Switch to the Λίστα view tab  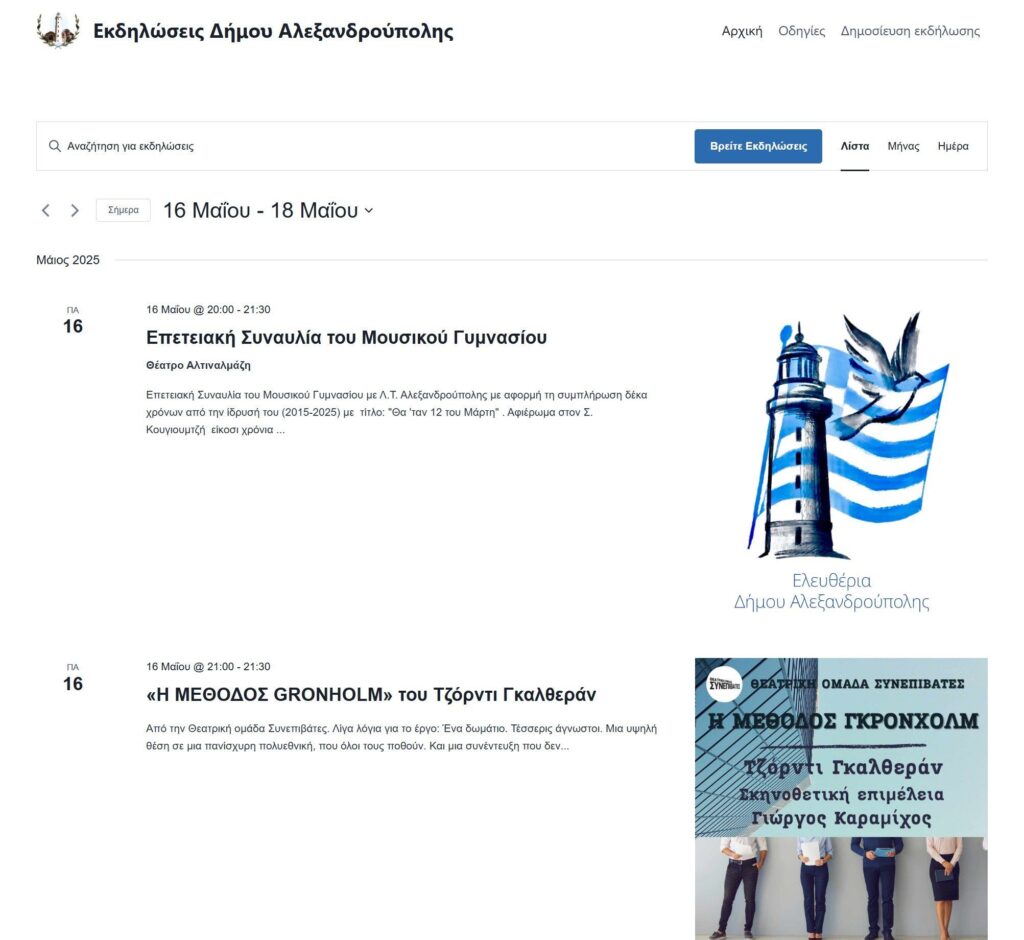coord(854,146)
